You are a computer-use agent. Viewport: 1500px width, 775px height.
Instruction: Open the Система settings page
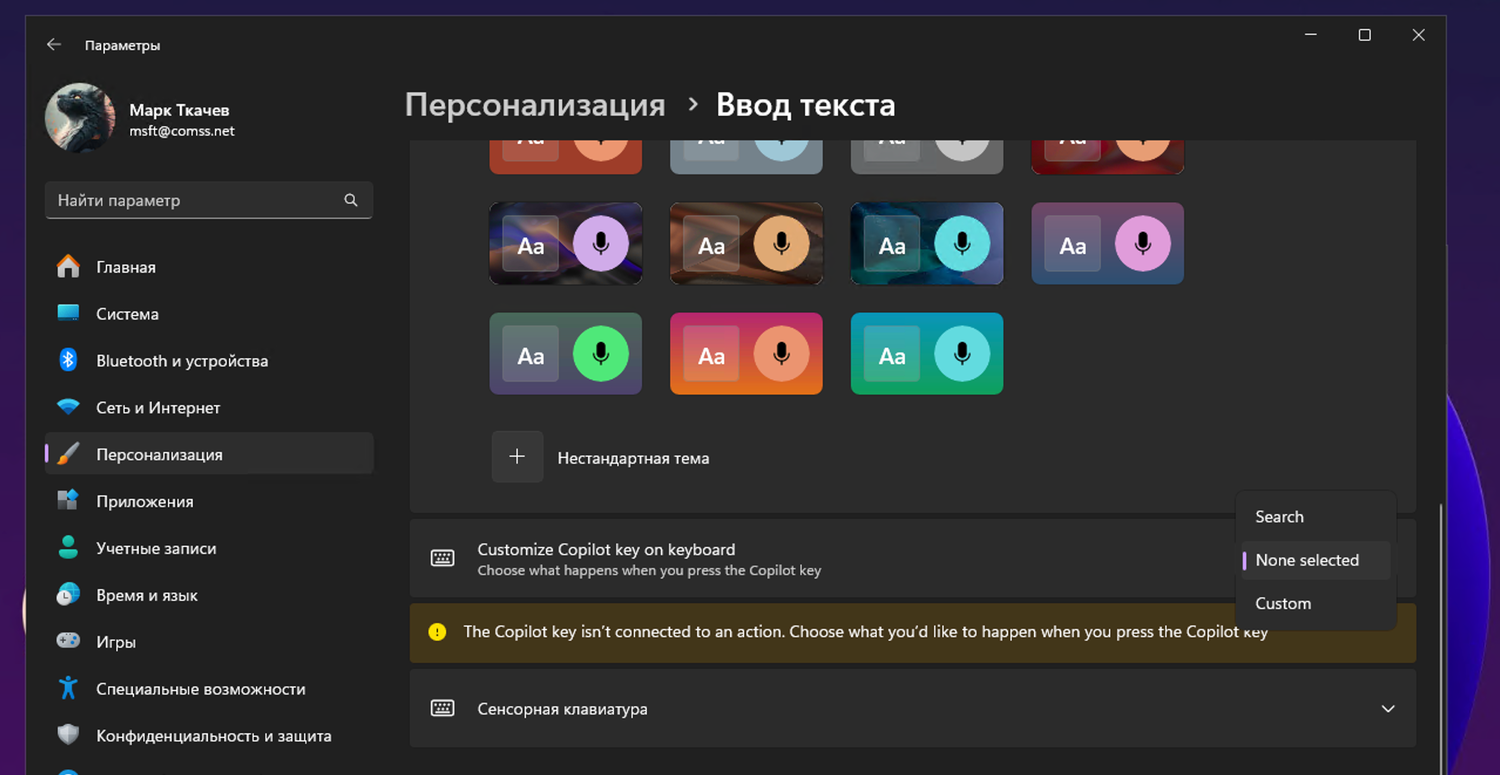pos(127,314)
